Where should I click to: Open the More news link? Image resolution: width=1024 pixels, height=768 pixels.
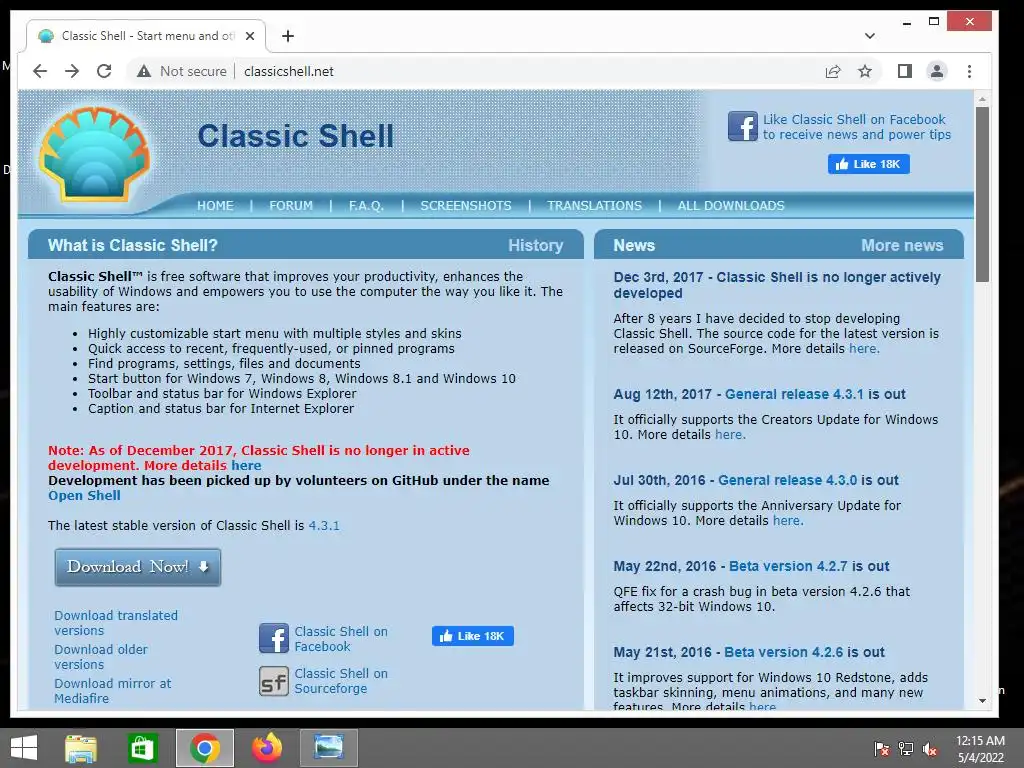tap(902, 246)
